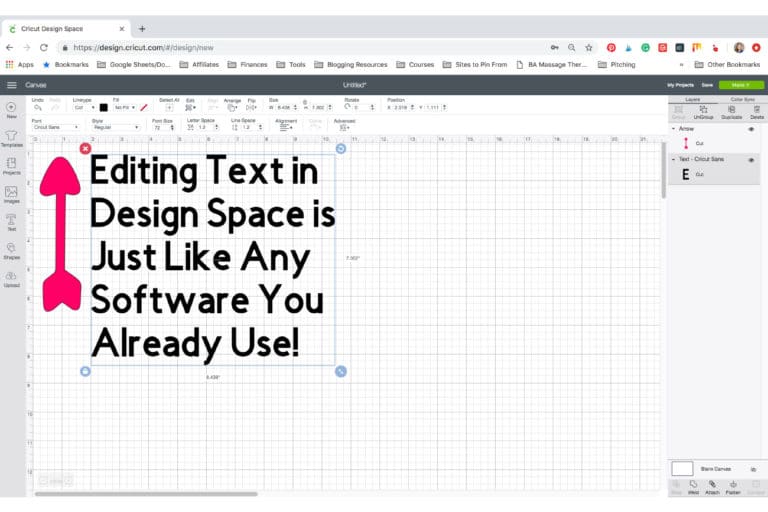Open the Linetype dropdown
The image size is (768, 512).
(x=84, y=107)
